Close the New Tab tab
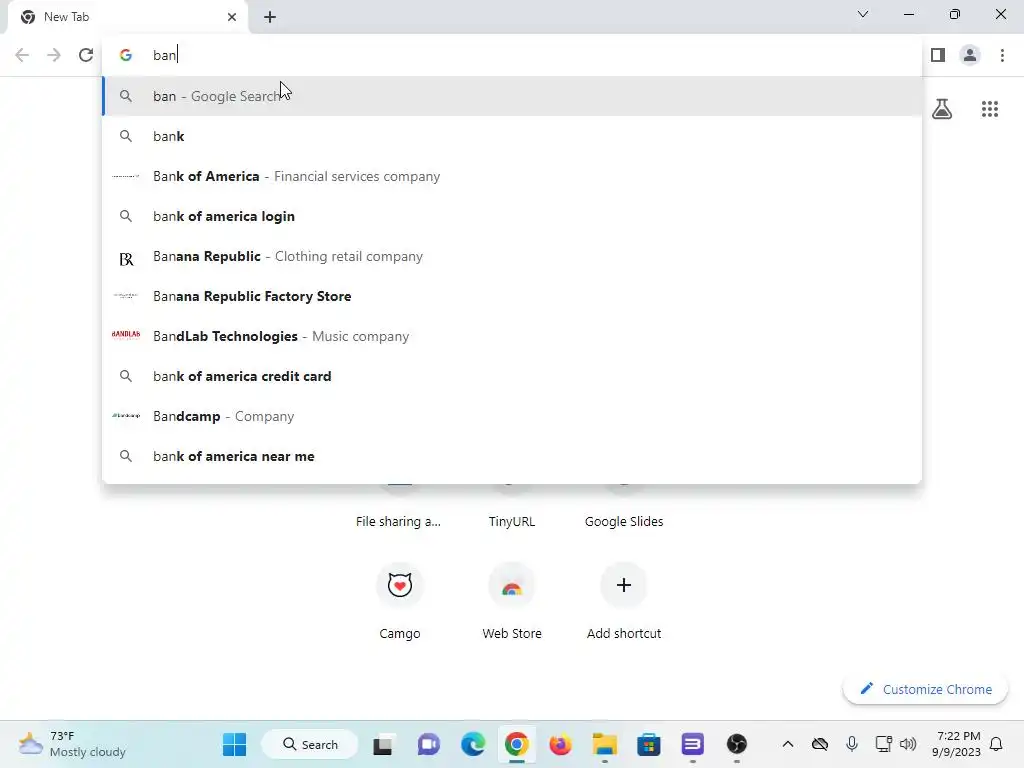This screenshot has height=768, width=1024. pyautogui.click(x=232, y=17)
